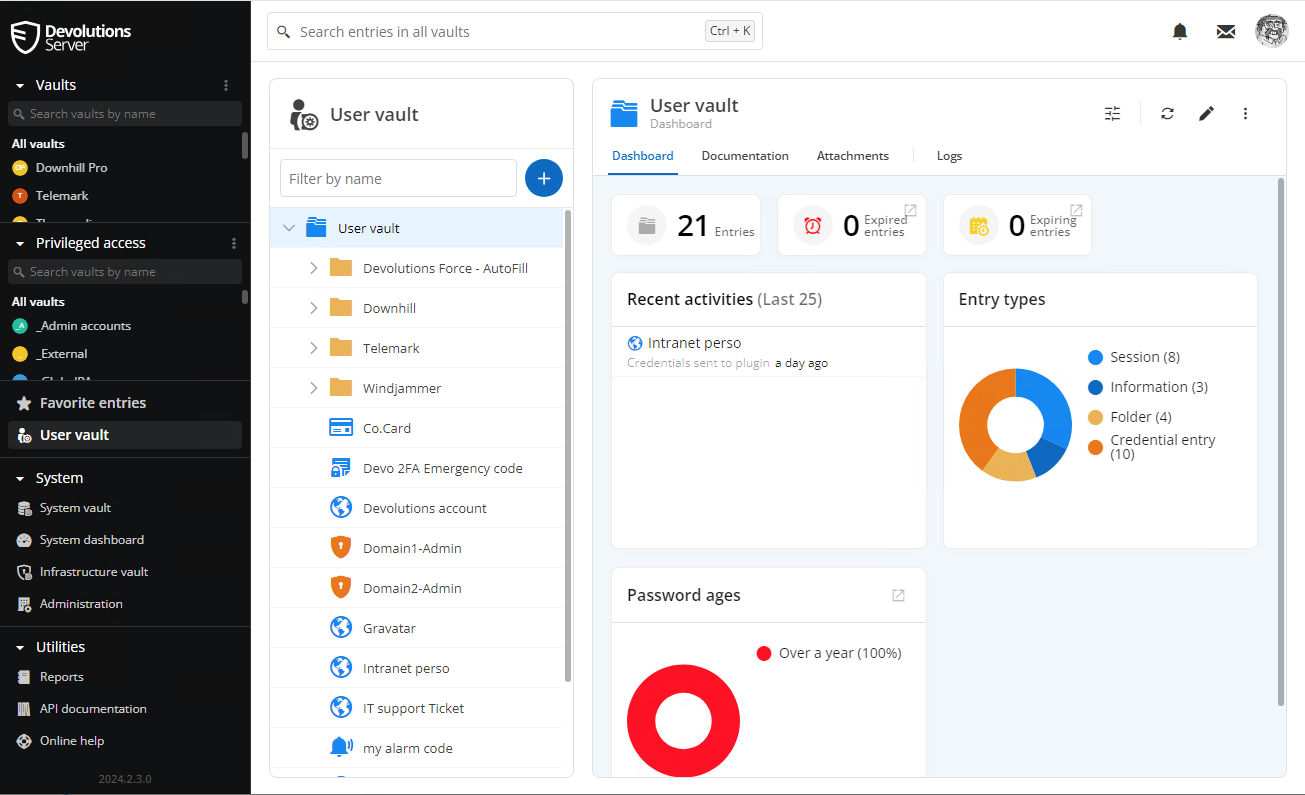Switch to the Logs tab
Screen dimensions: 1305x795
949,156
